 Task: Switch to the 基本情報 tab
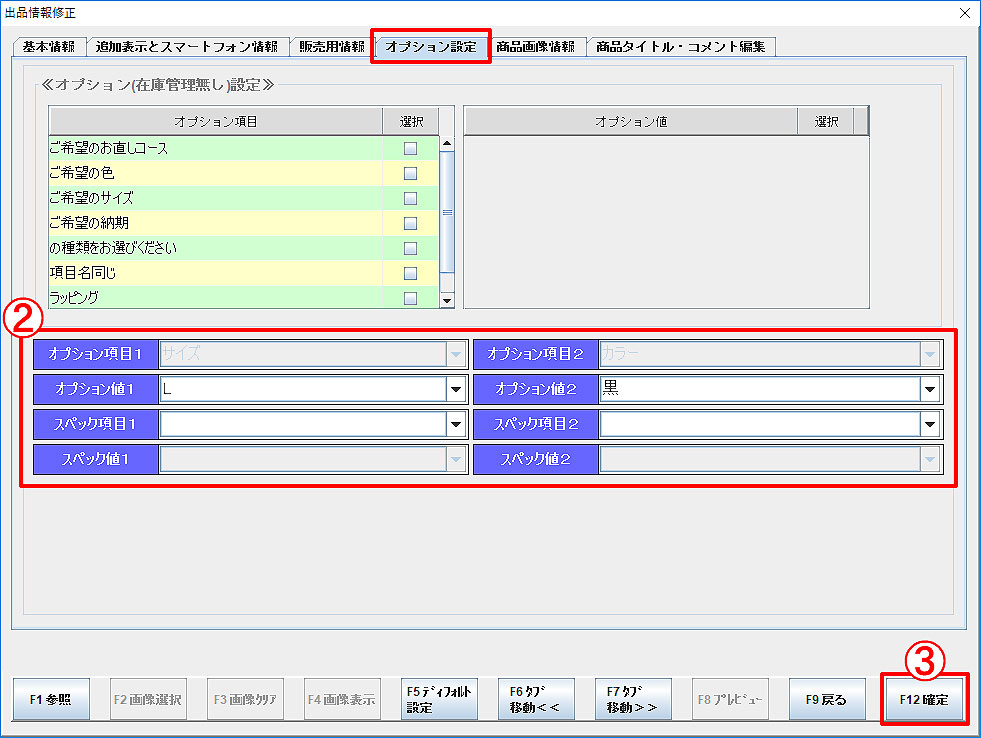48,47
